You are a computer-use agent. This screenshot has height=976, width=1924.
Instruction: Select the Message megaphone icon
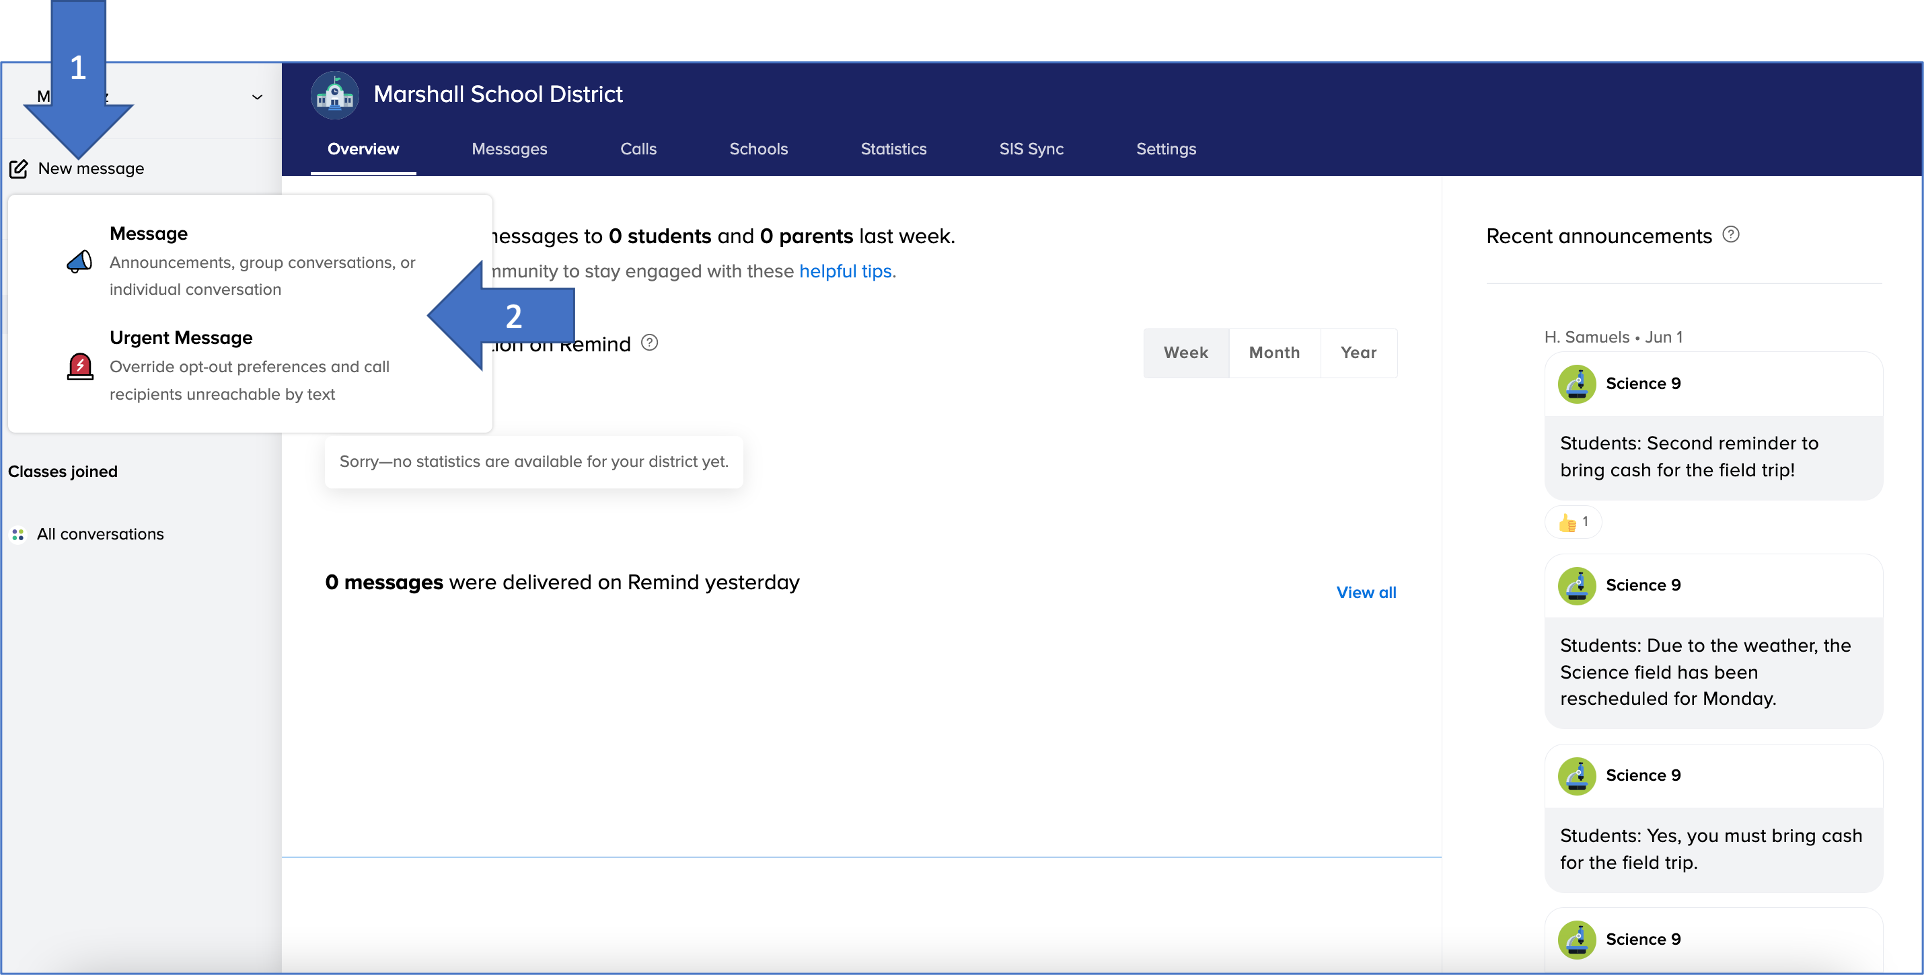pyautogui.click(x=79, y=262)
